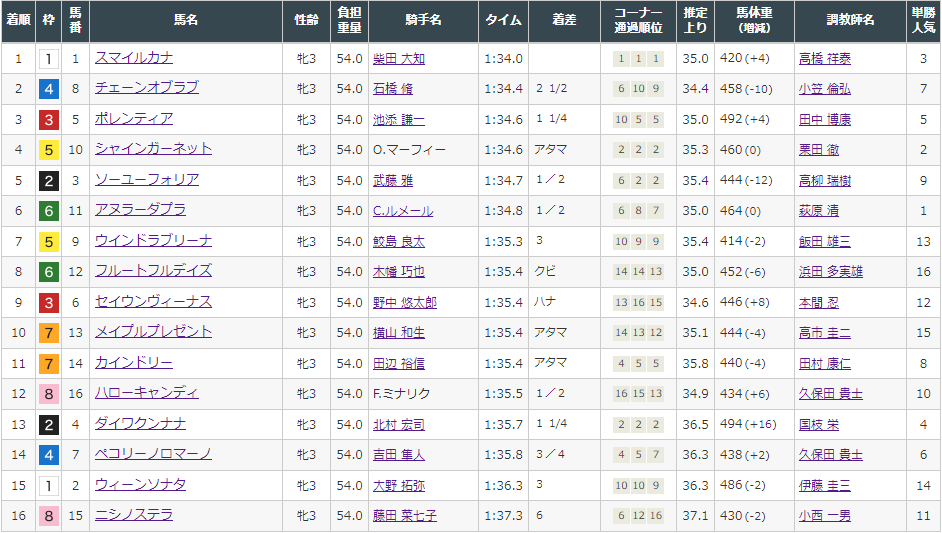Image resolution: width=942 pixels, height=533 pixels.
Task: Open horse page for スマイルカナ
Action: pyautogui.click(x=134, y=58)
